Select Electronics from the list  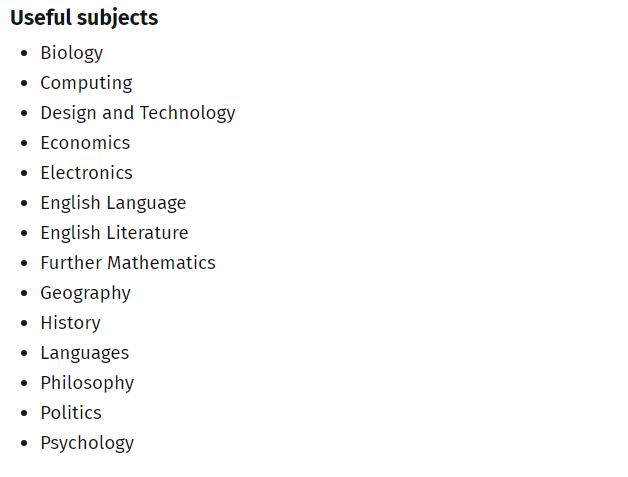tap(87, 173)
